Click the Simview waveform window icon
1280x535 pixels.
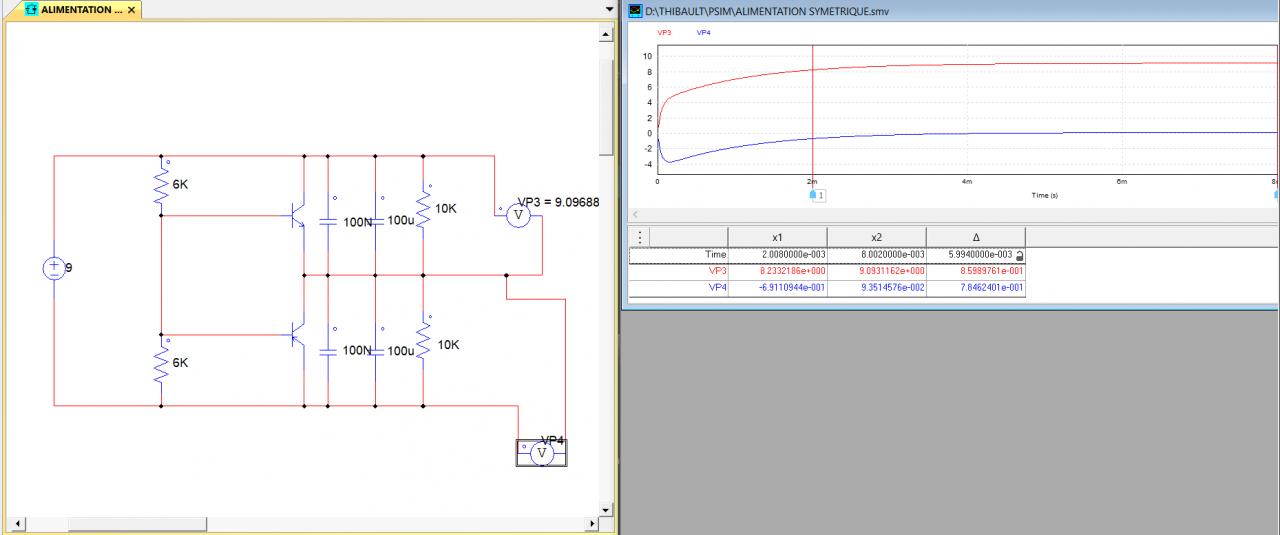click(634, 11)
